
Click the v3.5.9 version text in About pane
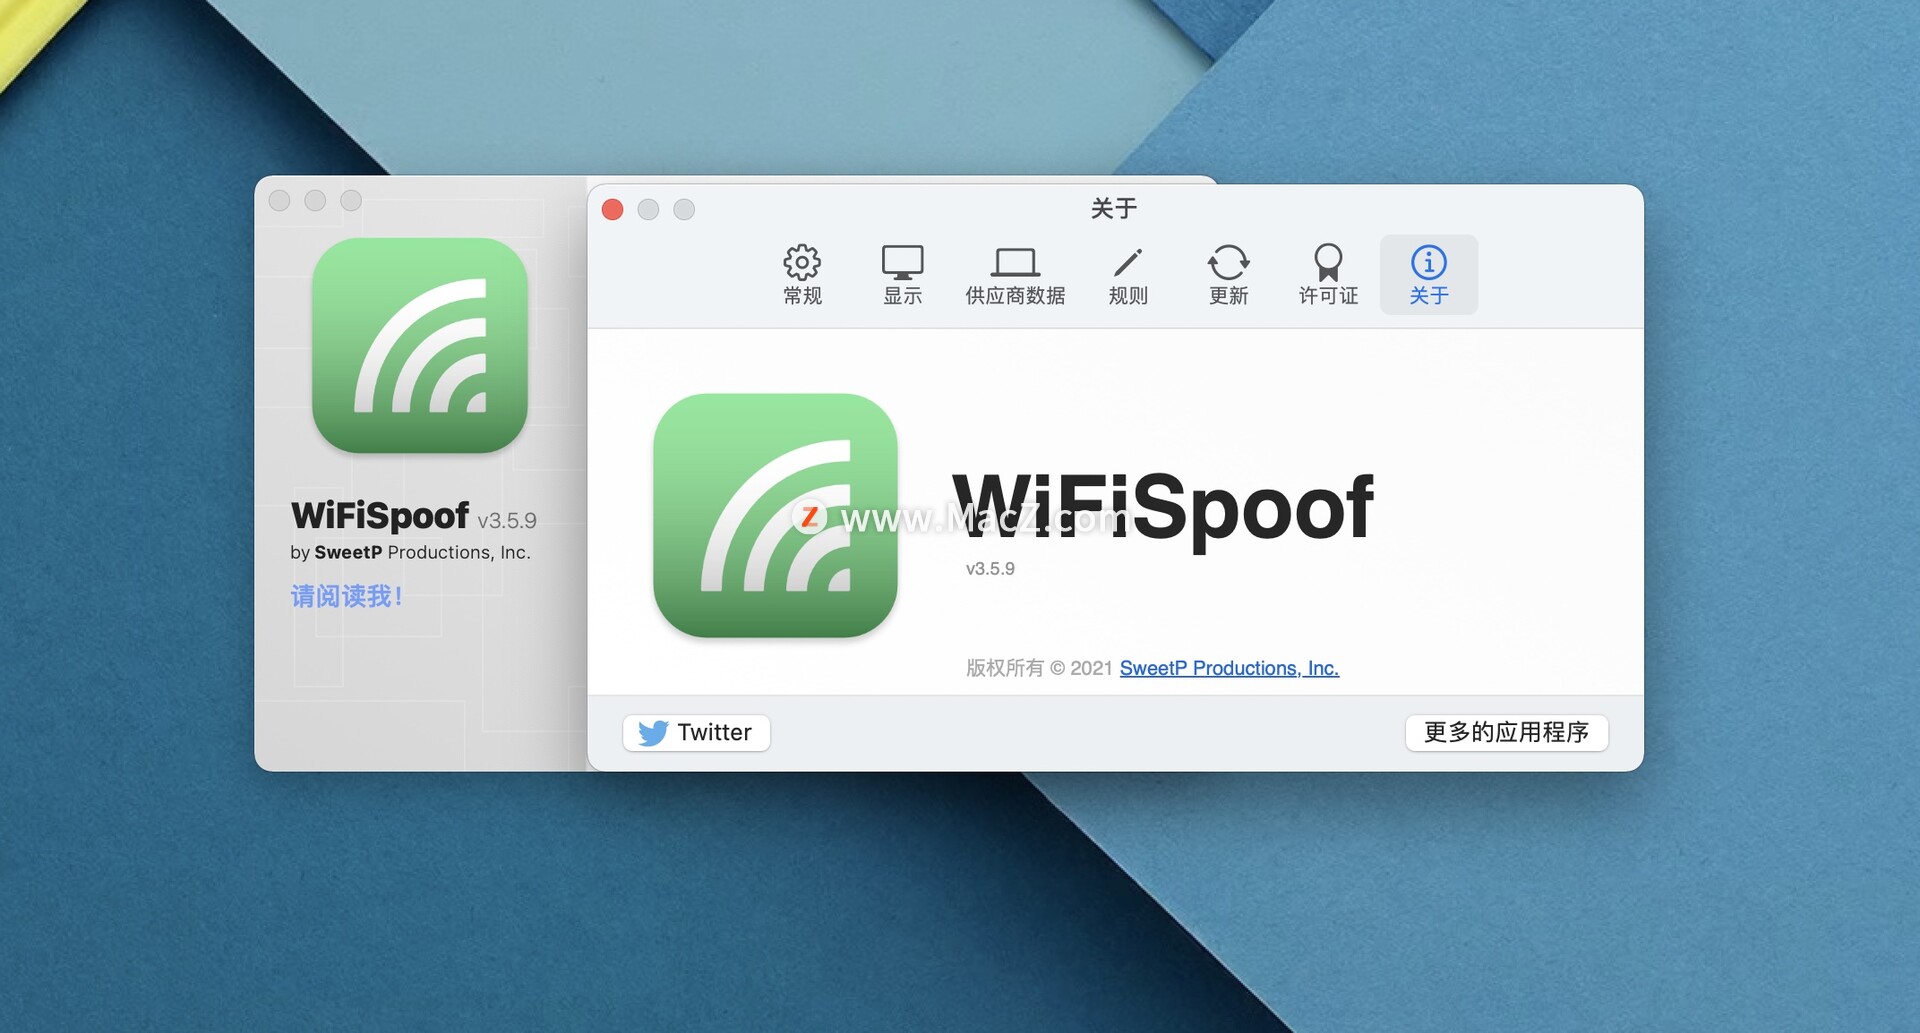[x=990, y=568]
